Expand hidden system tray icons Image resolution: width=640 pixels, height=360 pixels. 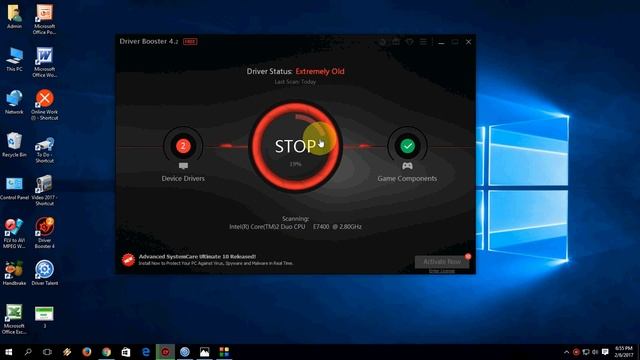point(567,352)
